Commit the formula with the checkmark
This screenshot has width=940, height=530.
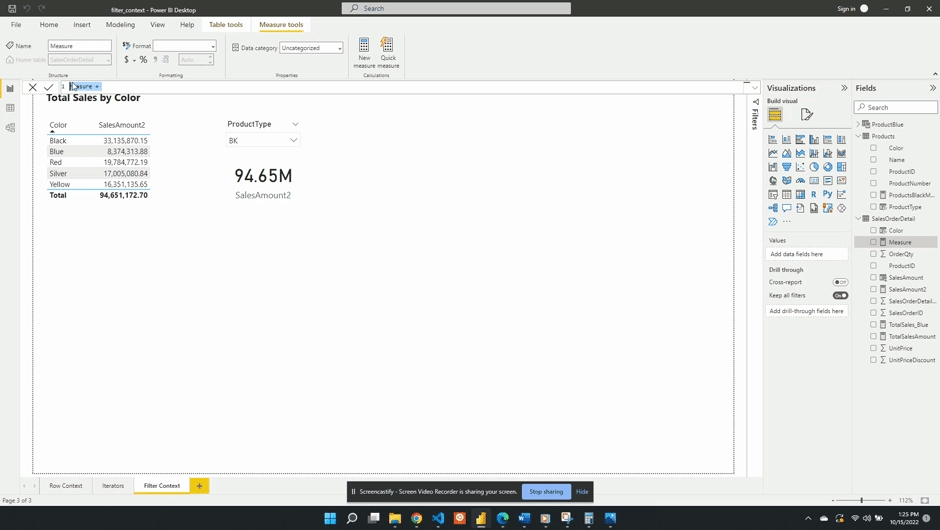(49, 87)
